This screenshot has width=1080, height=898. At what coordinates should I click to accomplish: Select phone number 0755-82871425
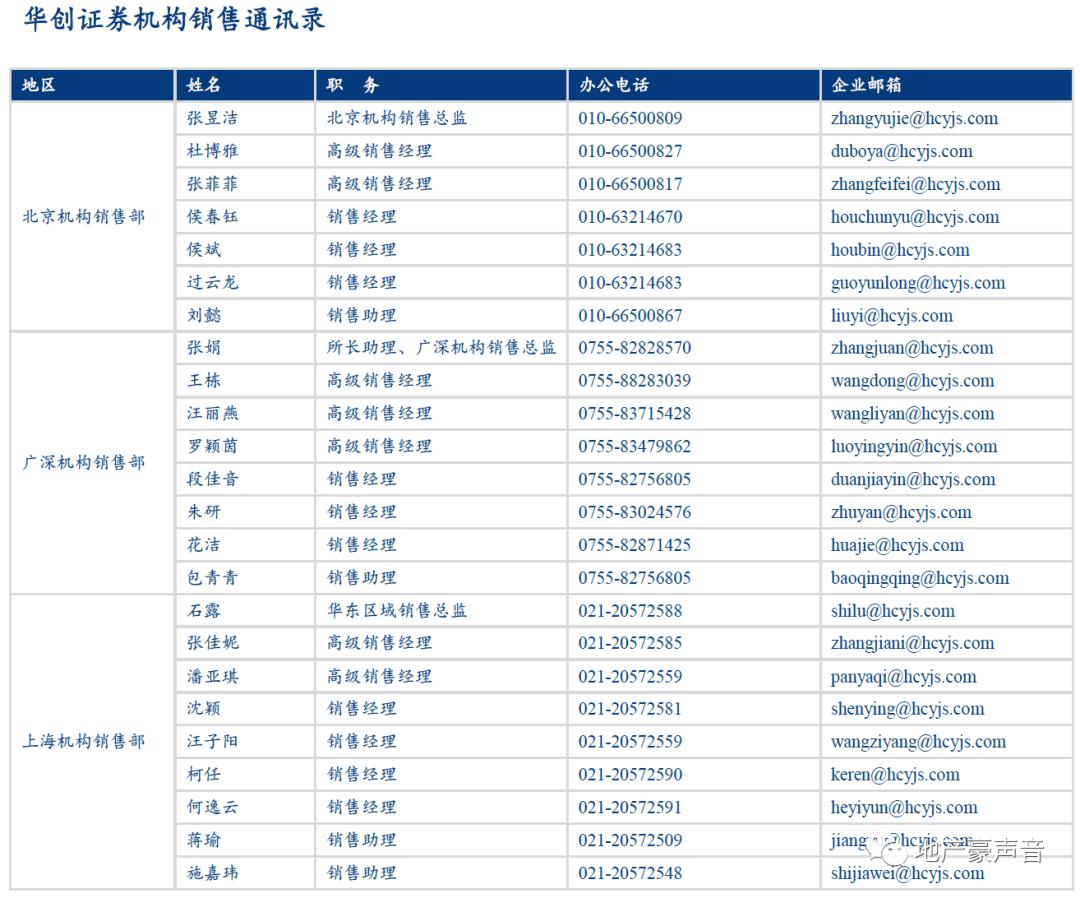tap(634, 545)
